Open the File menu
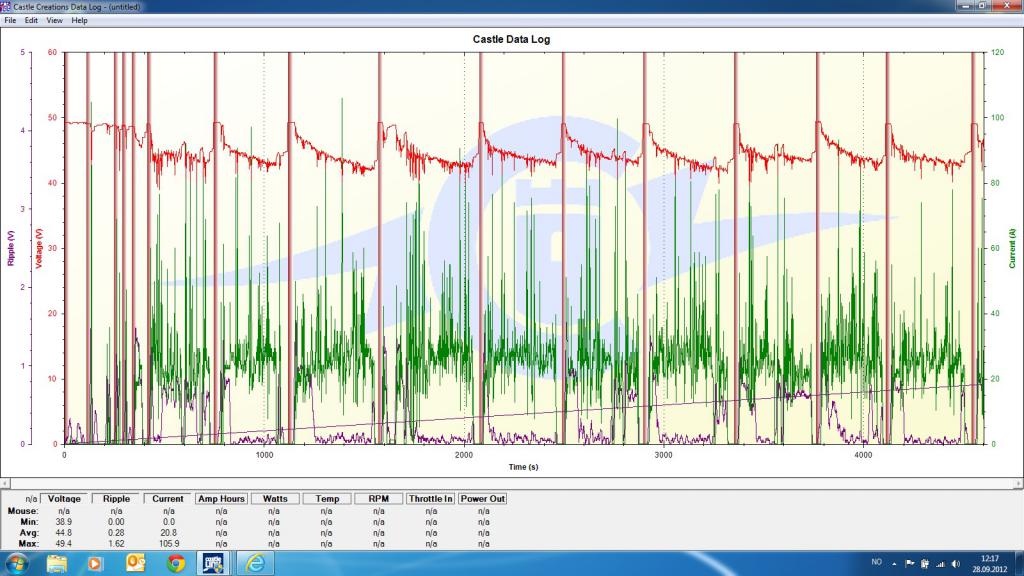Viewport: 1024px width, 576px height. click(10, 20)
